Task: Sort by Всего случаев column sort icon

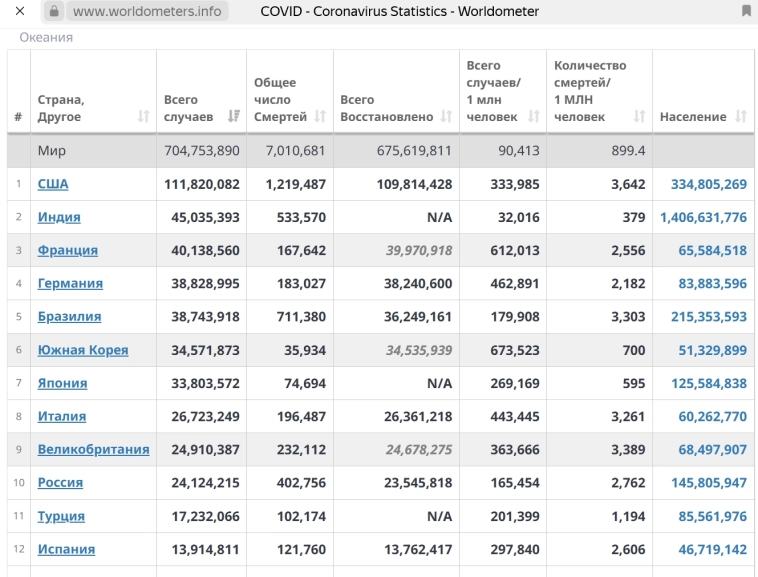Action: [x=233, y=117]
